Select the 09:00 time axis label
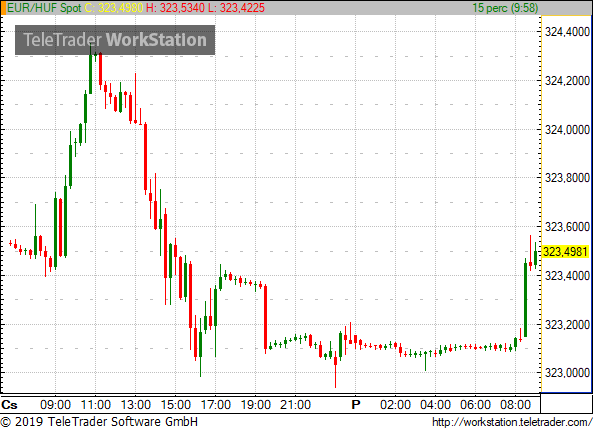Image resolution: width=593 pixels, height=431 pixels. 55,405
